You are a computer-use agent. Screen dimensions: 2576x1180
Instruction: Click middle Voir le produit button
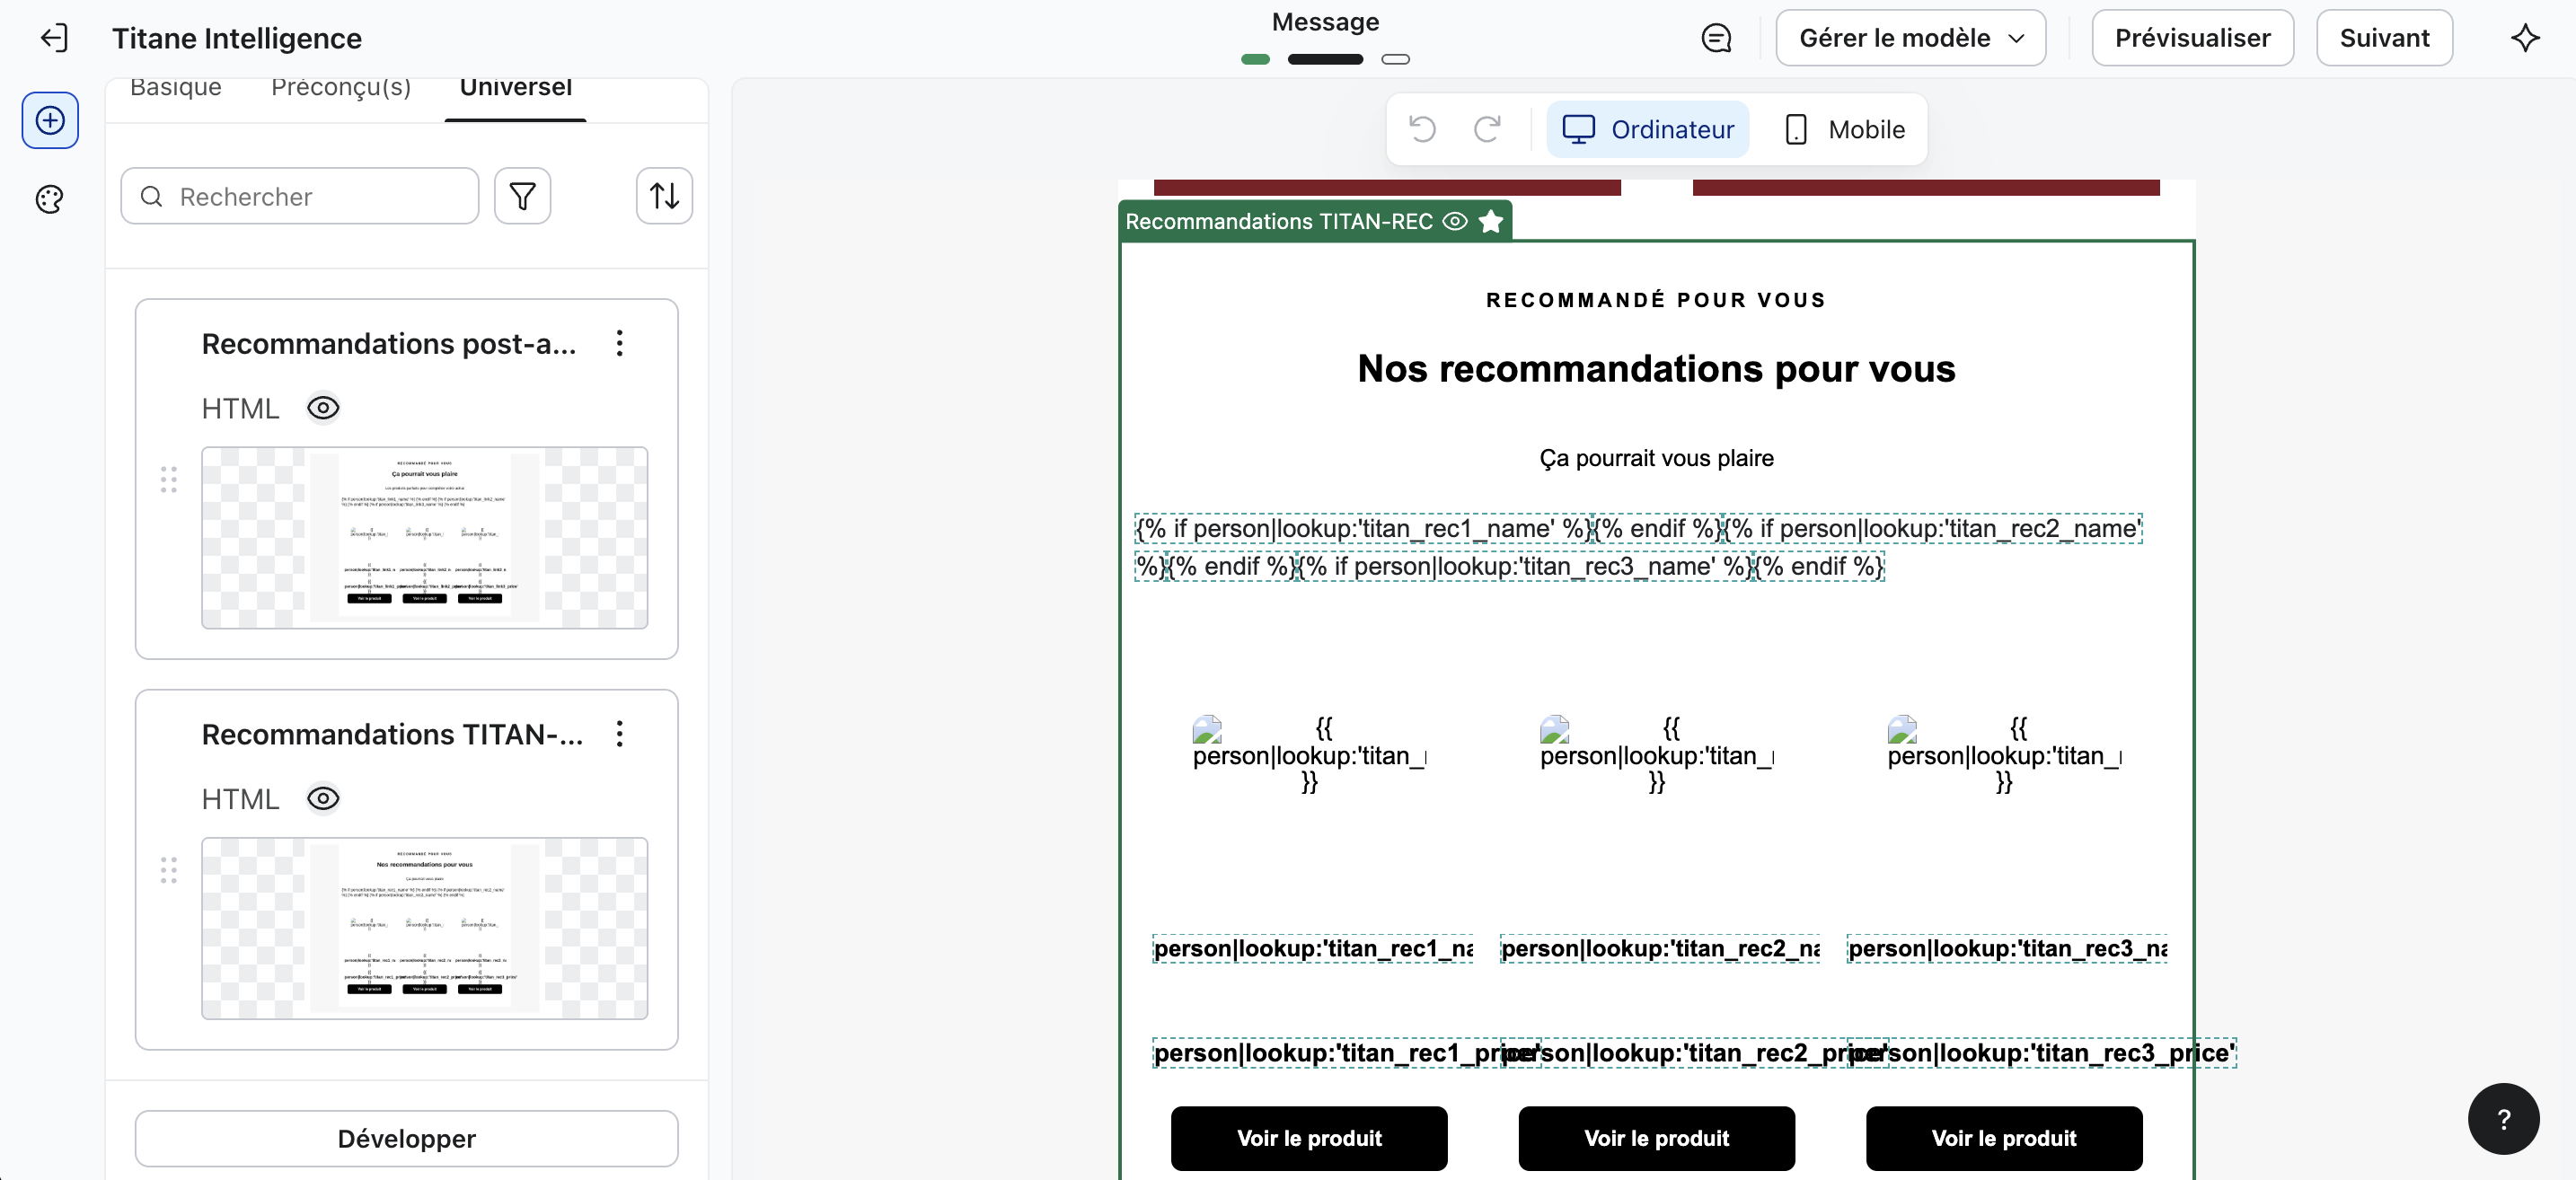tap(1656, 1138)
